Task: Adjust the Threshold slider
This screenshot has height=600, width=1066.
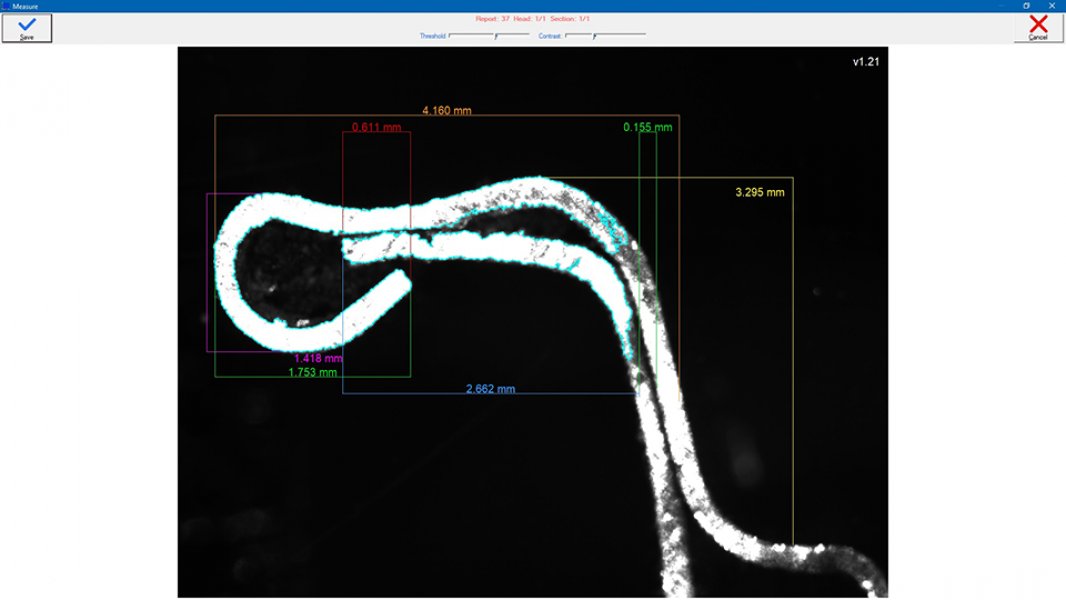Action: click(x=489, y=35)
